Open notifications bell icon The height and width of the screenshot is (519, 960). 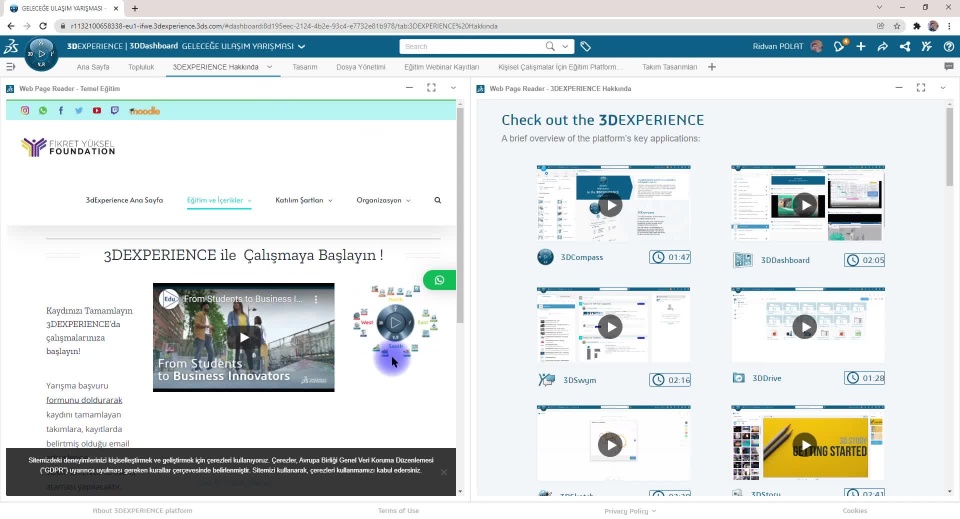tap(839, 46)
